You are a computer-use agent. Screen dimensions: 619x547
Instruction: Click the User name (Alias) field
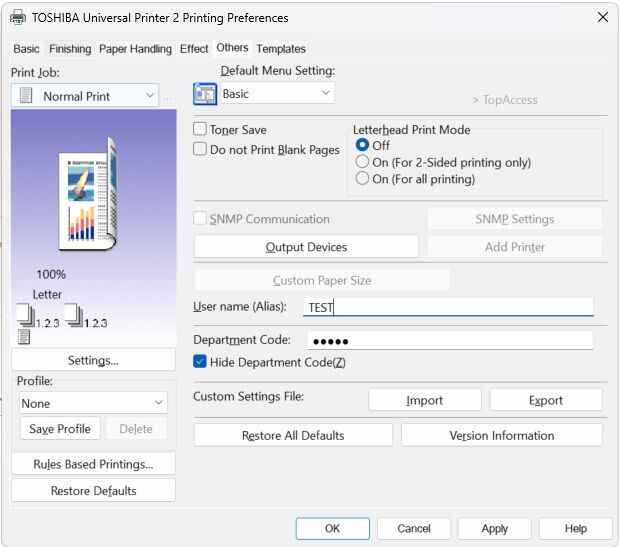tap(448, 307)
